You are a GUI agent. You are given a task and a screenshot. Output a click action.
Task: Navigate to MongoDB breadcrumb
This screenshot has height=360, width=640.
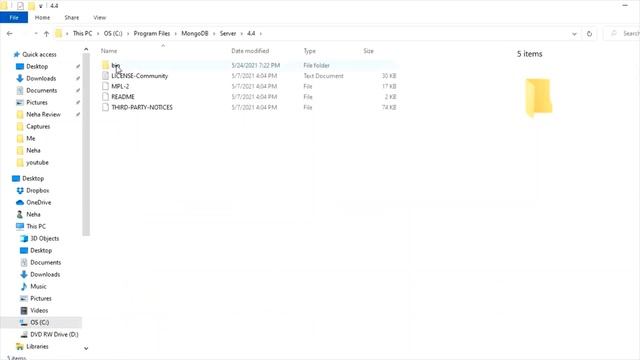pyautogui.click(x=195, y=33)
